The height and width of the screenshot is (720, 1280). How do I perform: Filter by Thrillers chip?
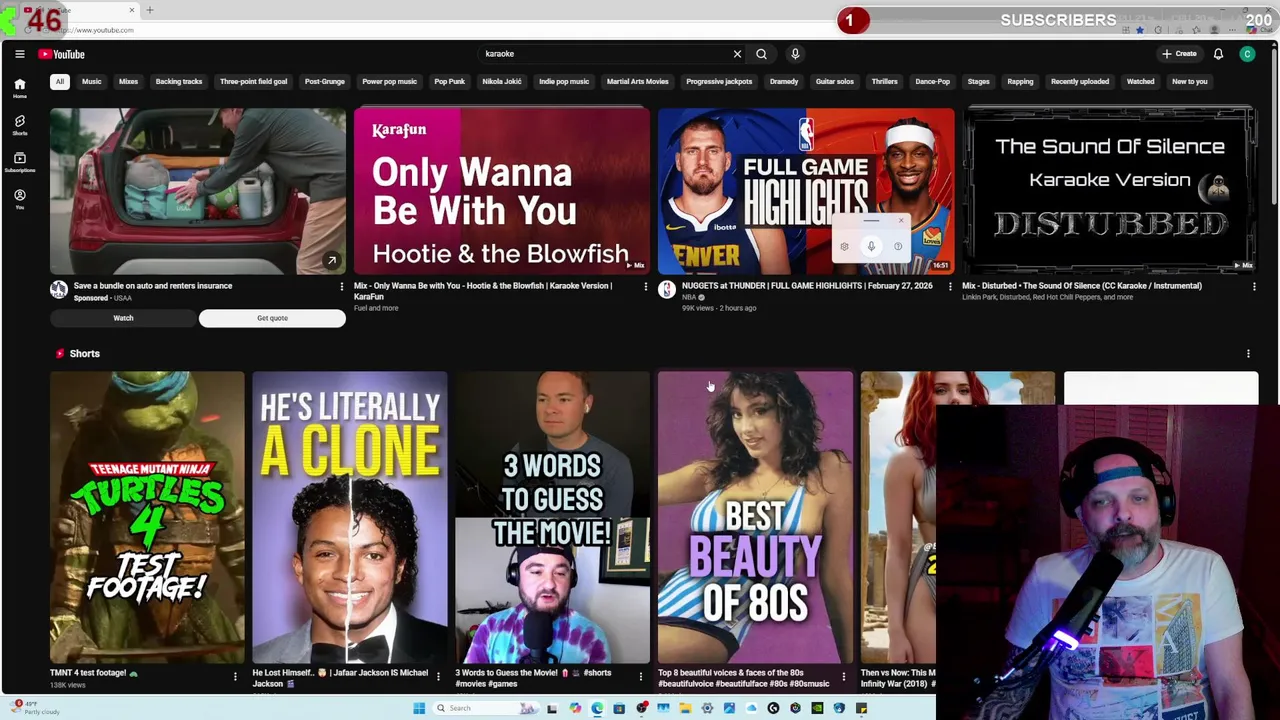coord(884,81)
